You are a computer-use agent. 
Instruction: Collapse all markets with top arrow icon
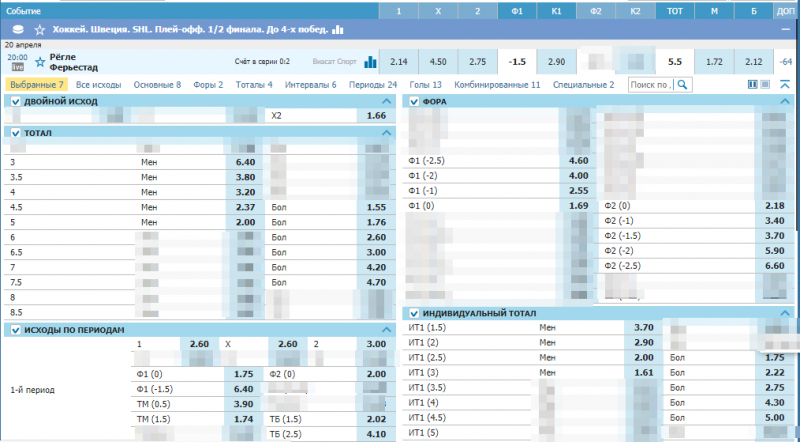coord(786,85)
